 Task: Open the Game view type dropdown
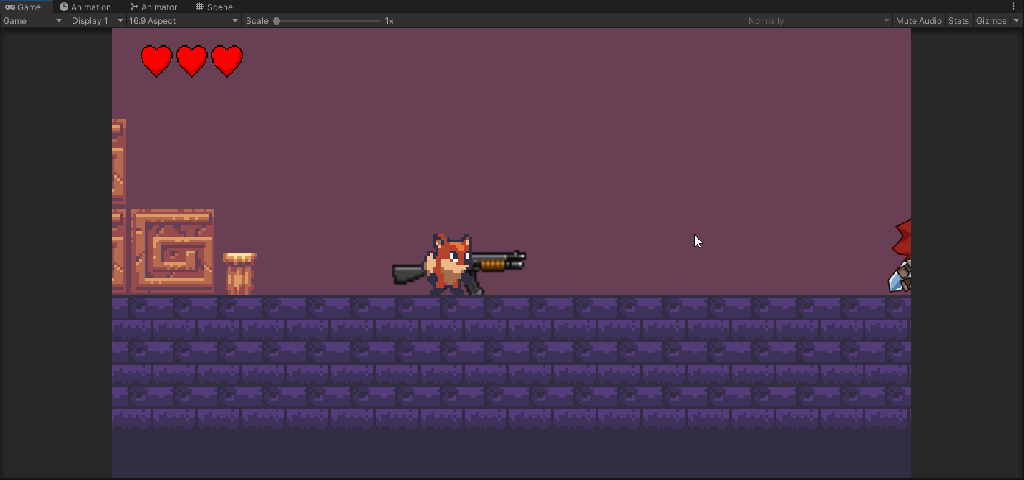tap(33, 21)
